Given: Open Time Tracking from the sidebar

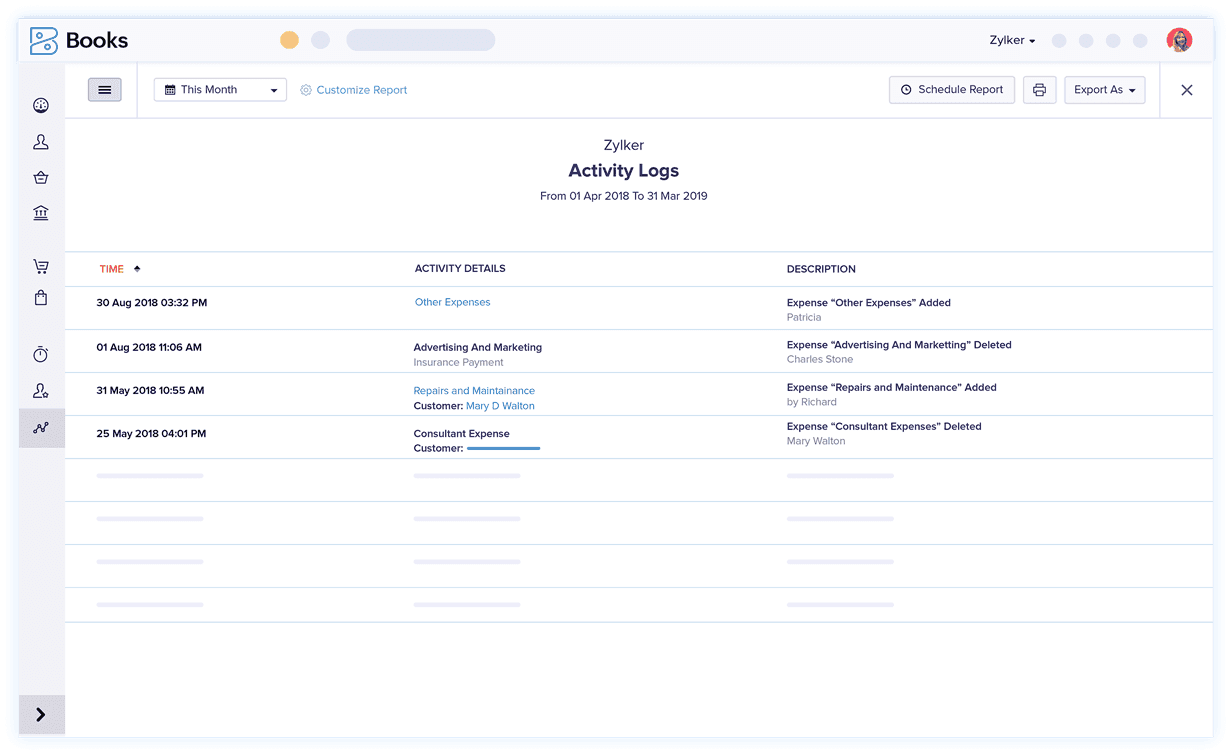Looking at the screenshot, I should (x=40, y=354).
